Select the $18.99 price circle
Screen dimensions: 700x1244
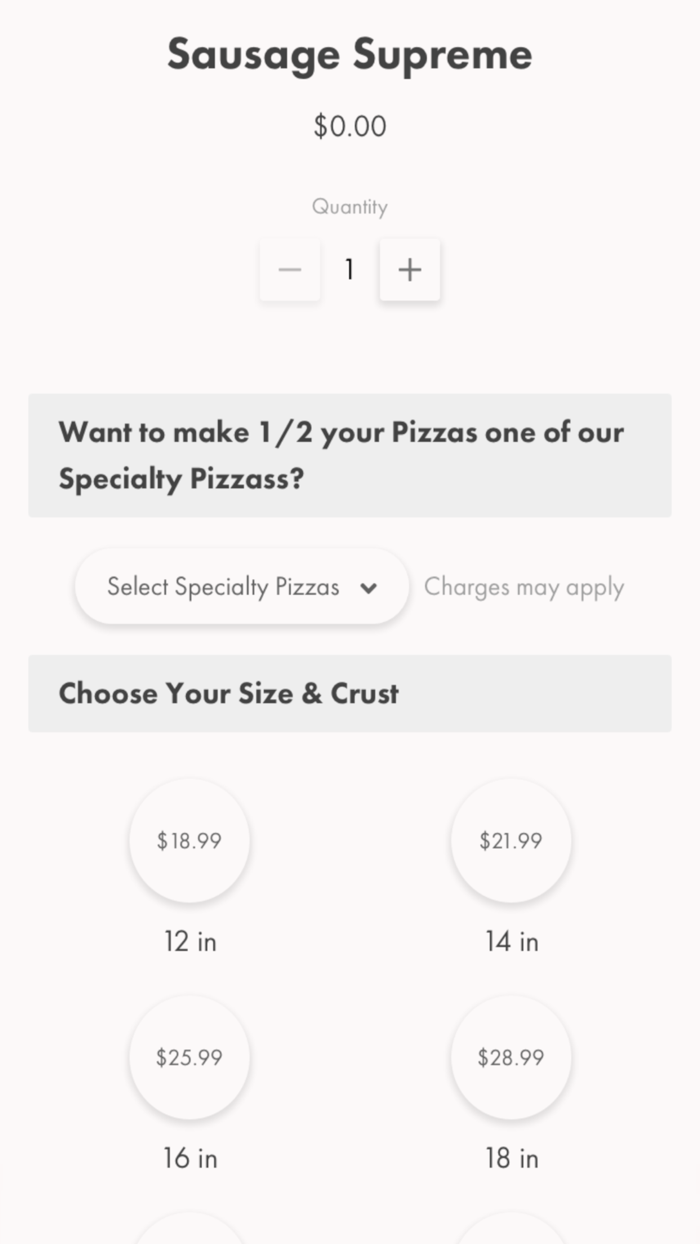tap(189, 840)
